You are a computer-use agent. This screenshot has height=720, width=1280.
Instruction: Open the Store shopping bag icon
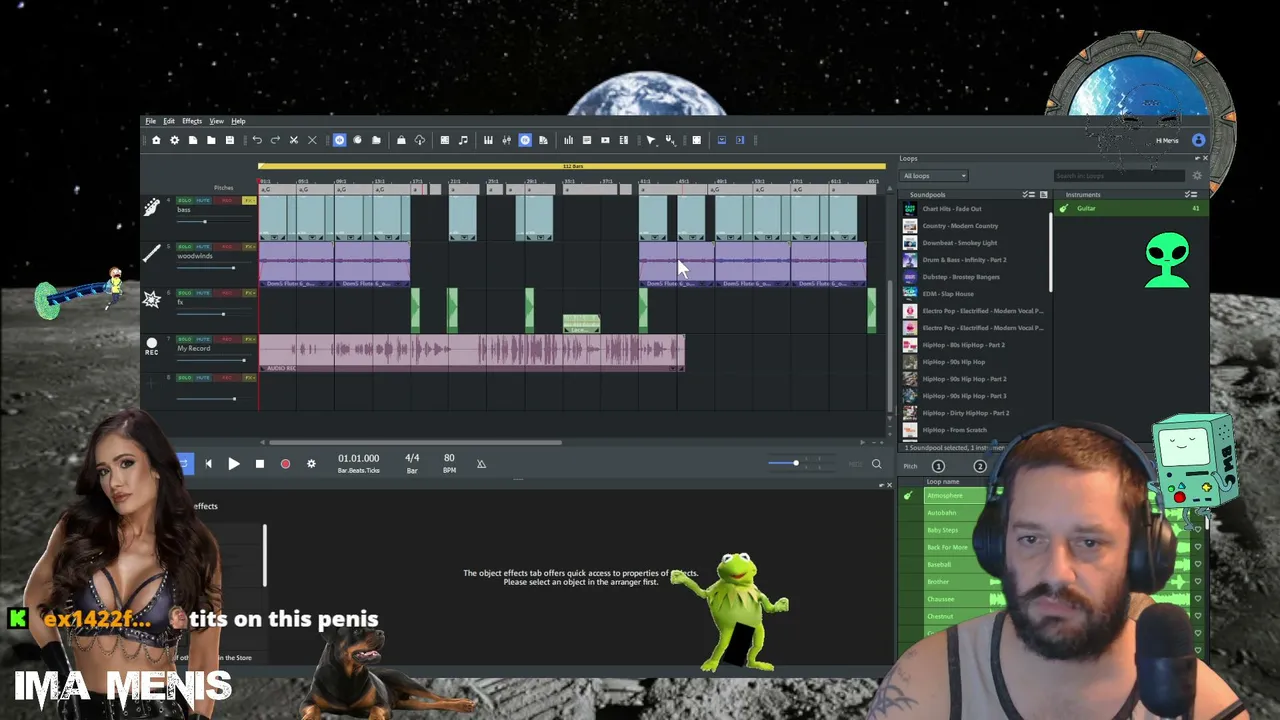click(x=401, y=140)
